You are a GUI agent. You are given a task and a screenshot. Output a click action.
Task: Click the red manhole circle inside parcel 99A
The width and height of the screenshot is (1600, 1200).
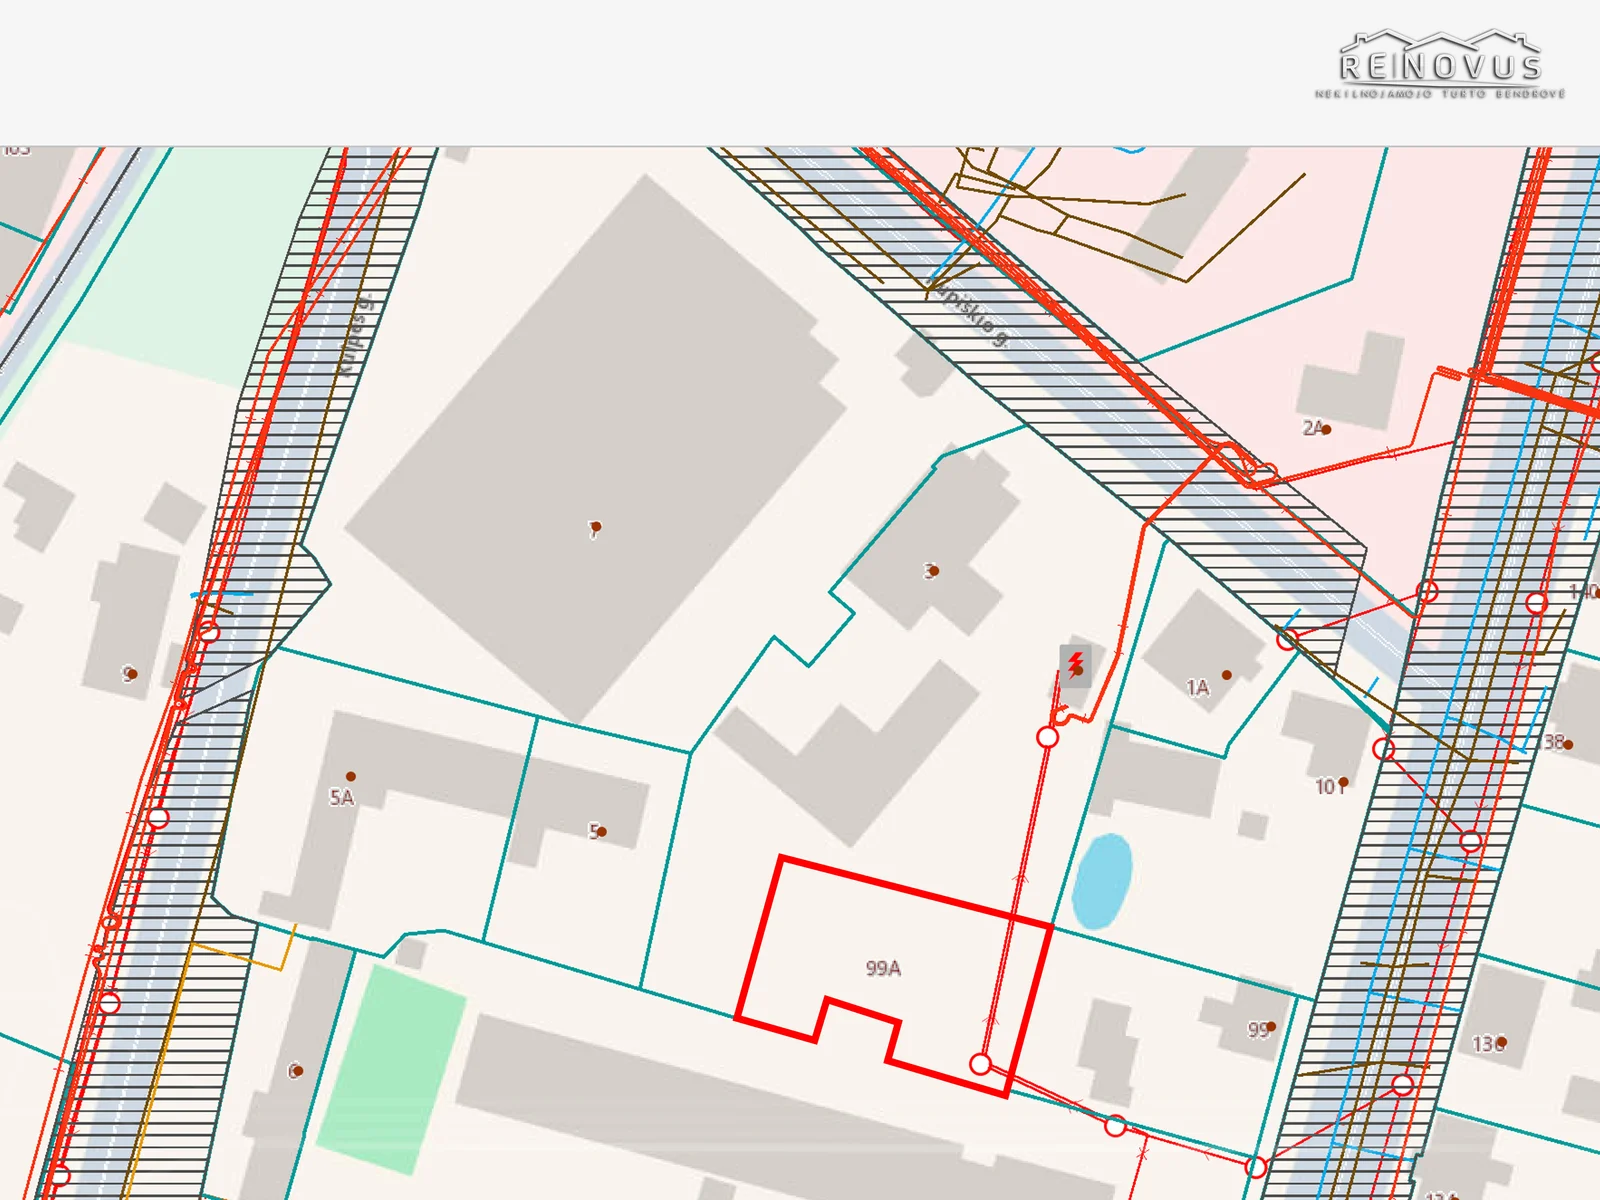click(981, 1064)
